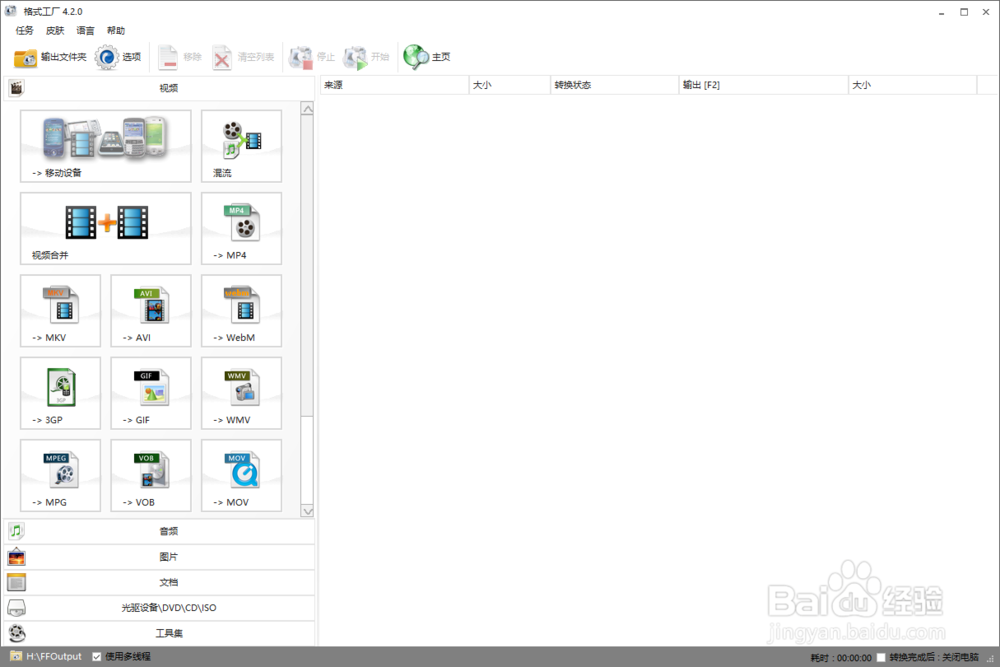
Task: Click the 移除 remove toolbar button
Action: (180, 57)
